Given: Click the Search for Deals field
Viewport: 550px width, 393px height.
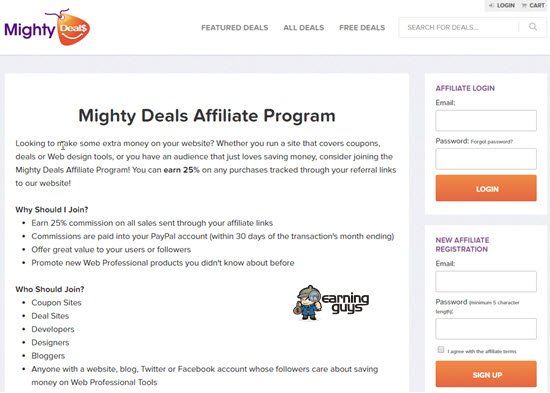Looking at the screenshot, I should click(x=459, y=27).
